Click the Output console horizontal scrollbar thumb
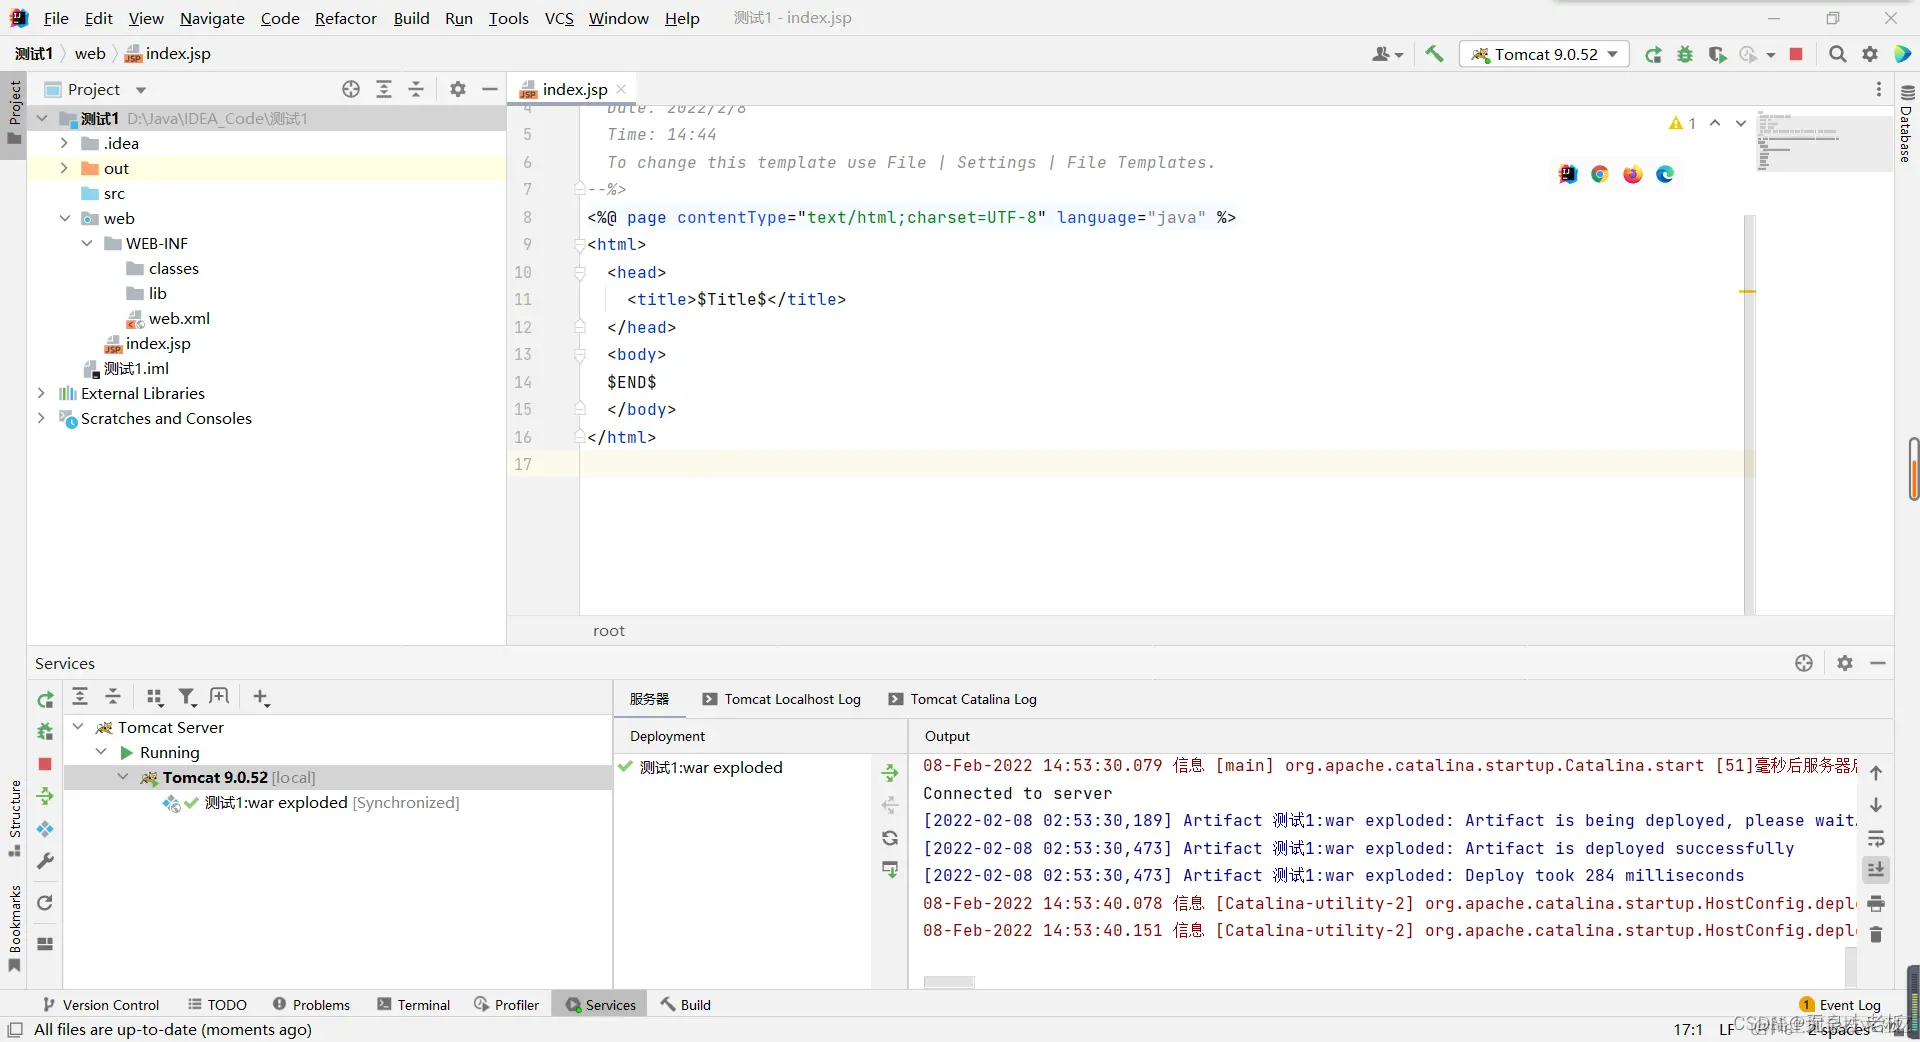The height and width of the screenshot is (1042, 1920). pyautogui.click(x=949, y=982)
